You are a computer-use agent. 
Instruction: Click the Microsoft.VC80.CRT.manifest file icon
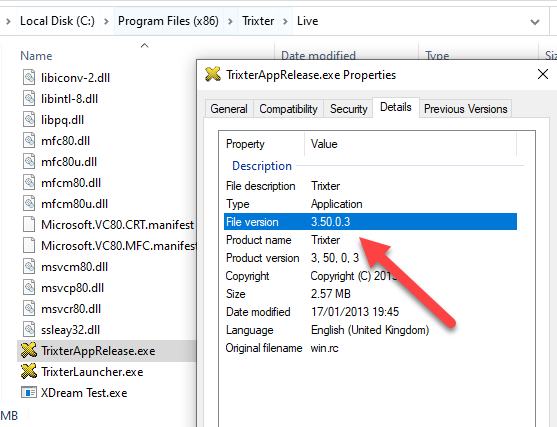coord(29,224)
